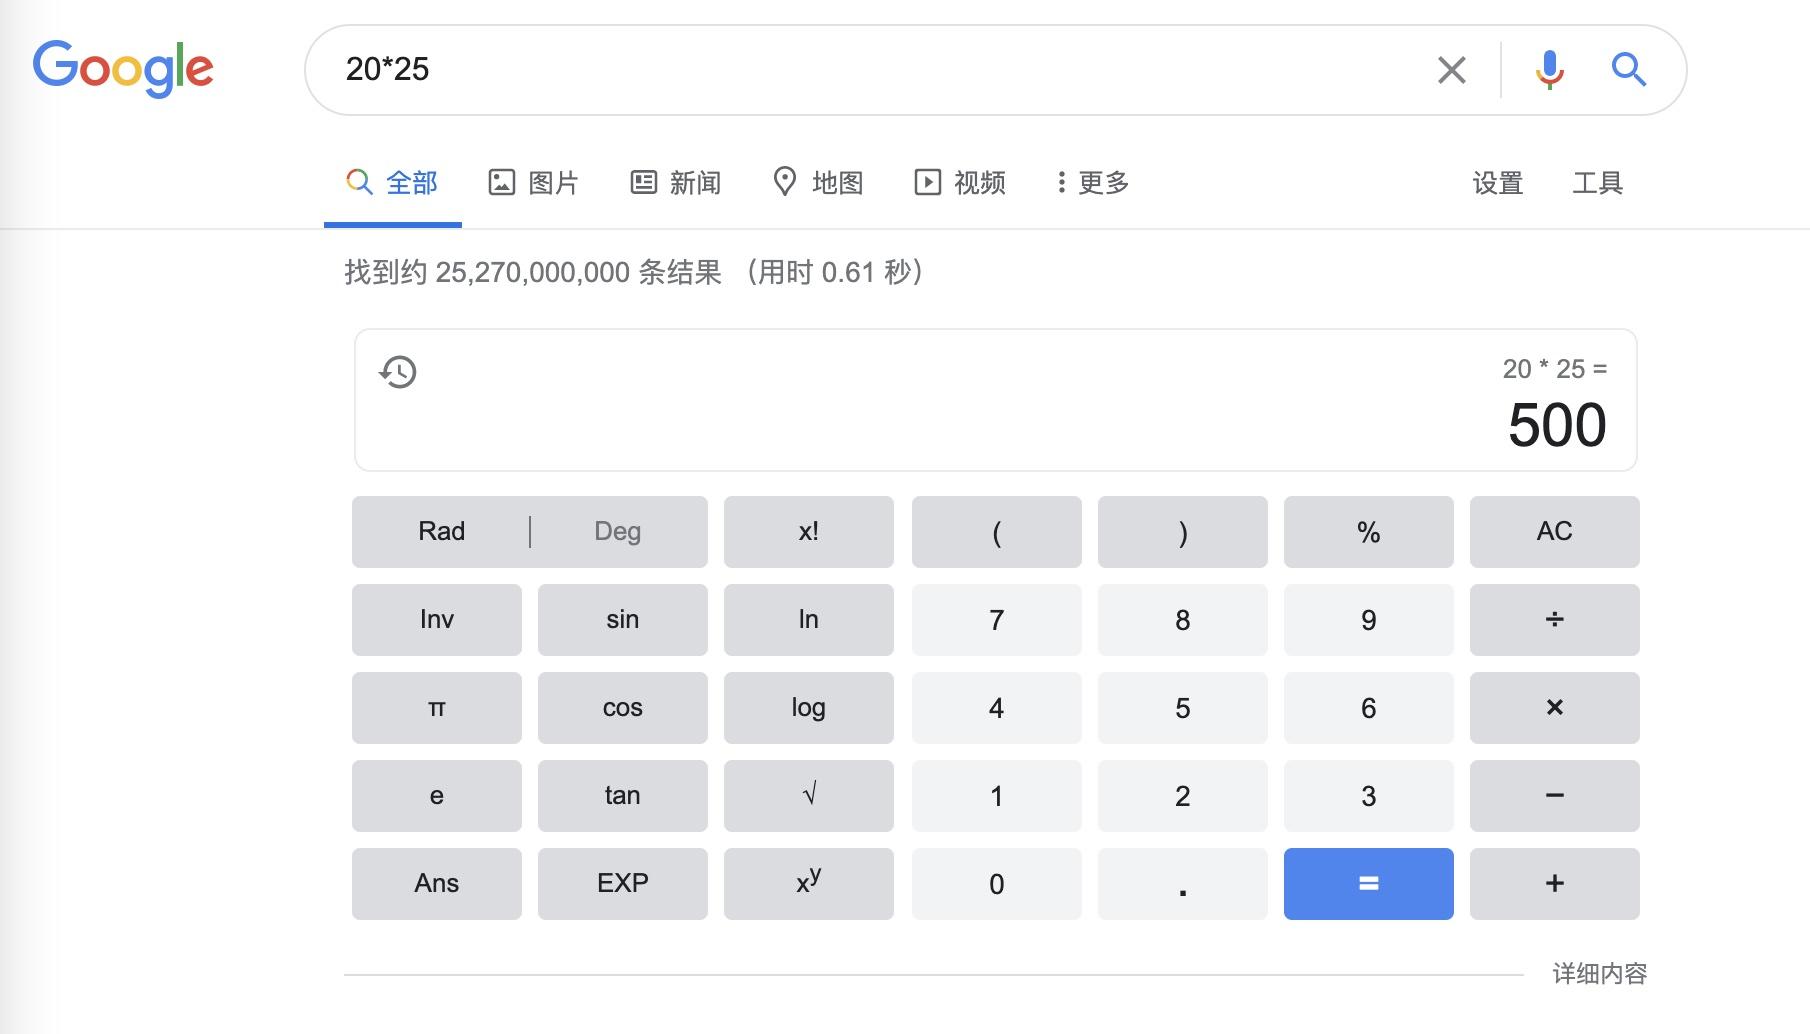The height and width of the screenshot is (1034, 1810).
Task: Click the percent % key
Action: 1369,532
